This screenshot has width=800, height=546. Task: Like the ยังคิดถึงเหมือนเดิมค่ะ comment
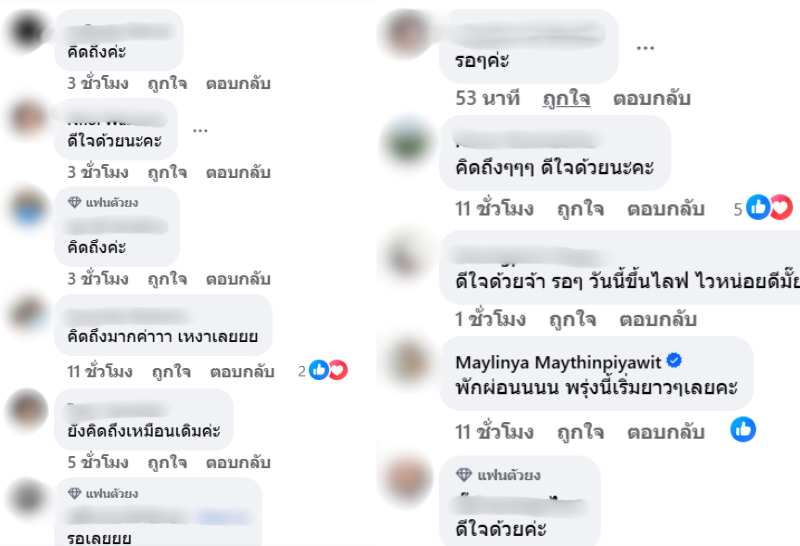[x=167, y=462]
